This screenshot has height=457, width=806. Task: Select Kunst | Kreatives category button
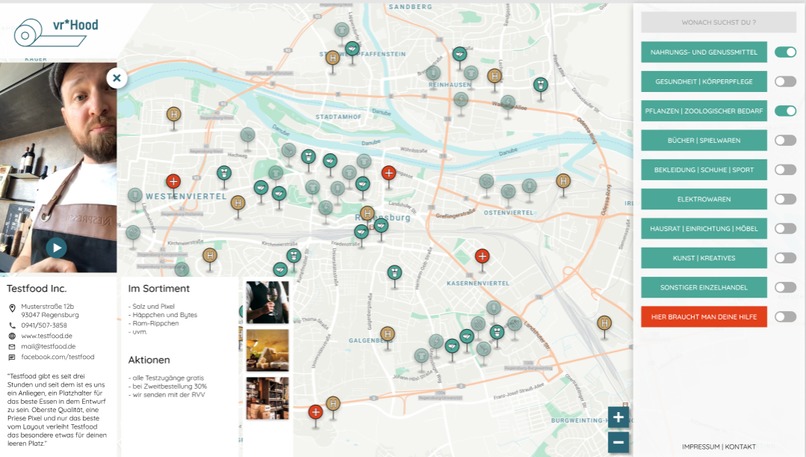click(704, 258)
